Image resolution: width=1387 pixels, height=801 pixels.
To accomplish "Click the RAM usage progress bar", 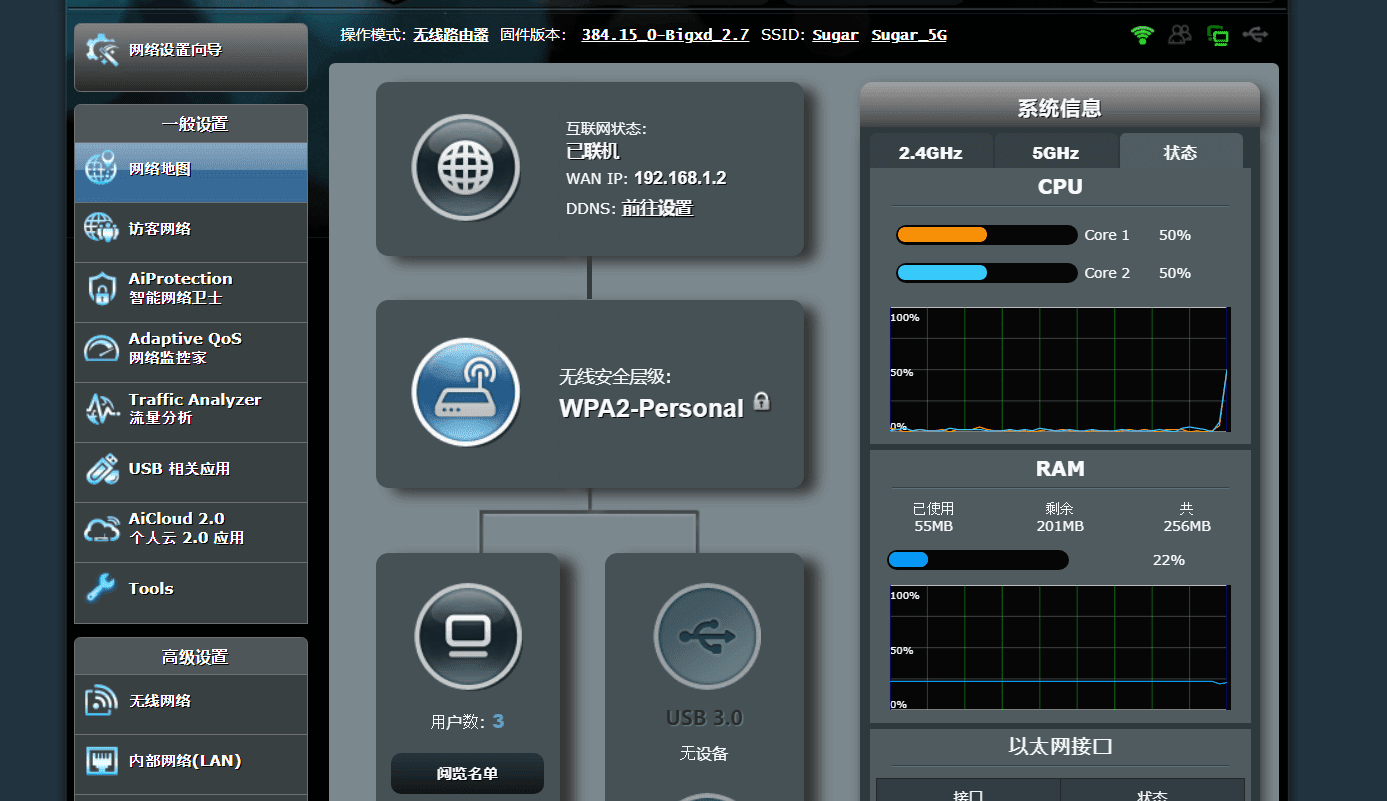I will 977,560.
